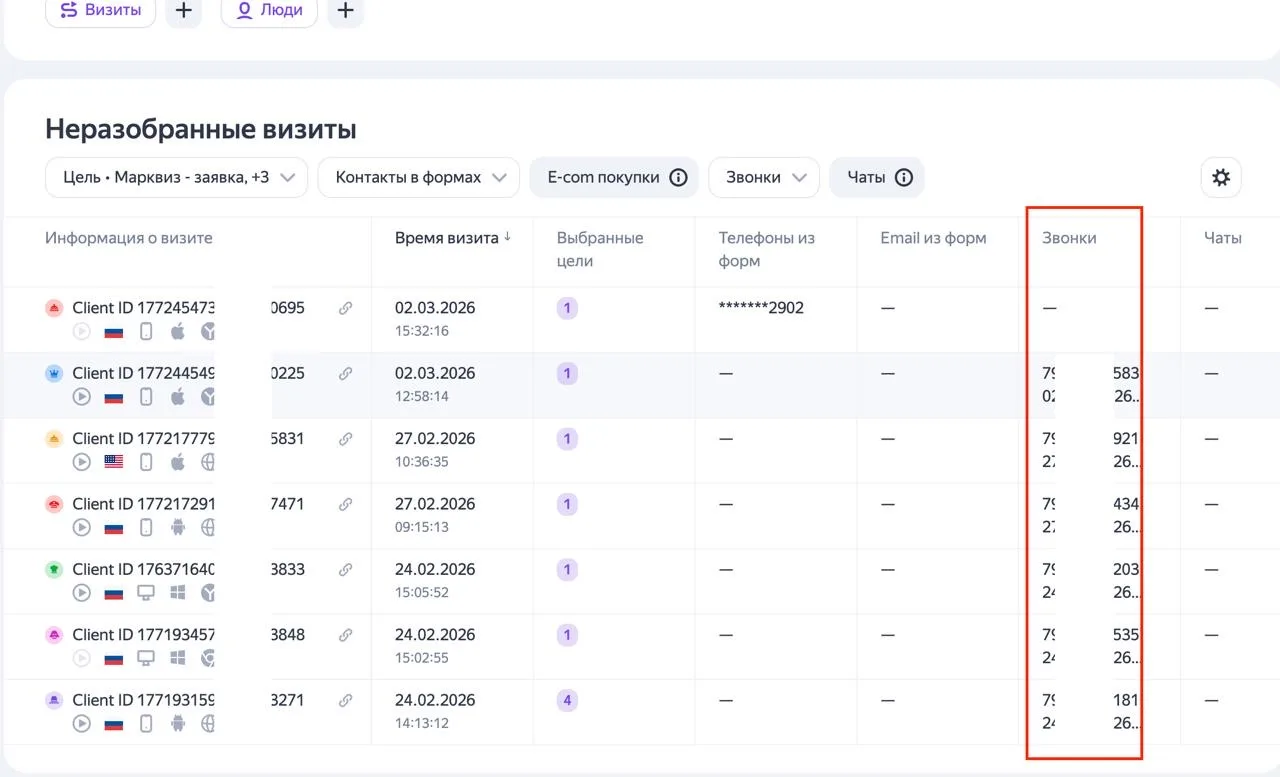The image size is (1280, 777).
Task: Click the Android icon in the 09:15:13 visit
Action: pos(178,527)
